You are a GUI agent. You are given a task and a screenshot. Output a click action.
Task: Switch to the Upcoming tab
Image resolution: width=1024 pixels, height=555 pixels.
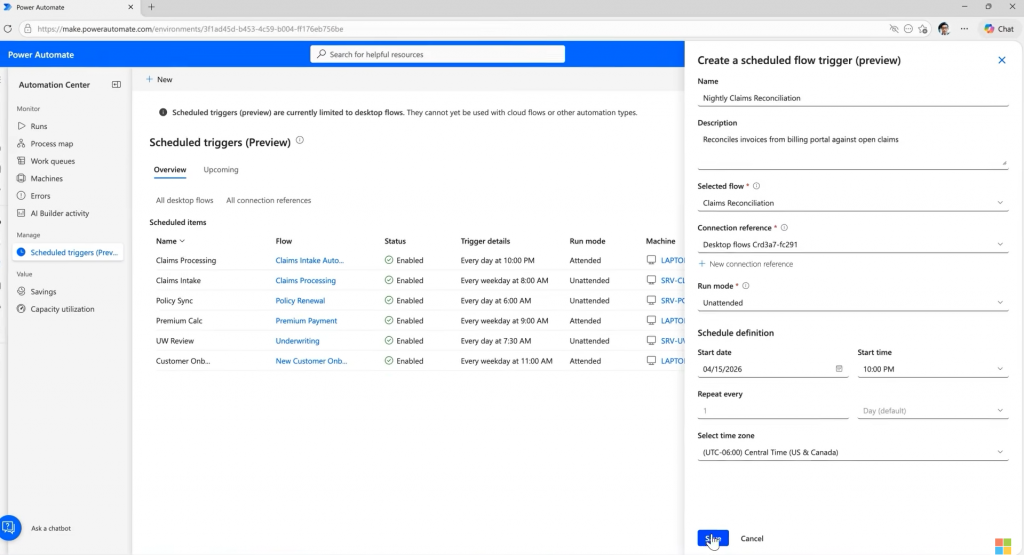[221, 170]
